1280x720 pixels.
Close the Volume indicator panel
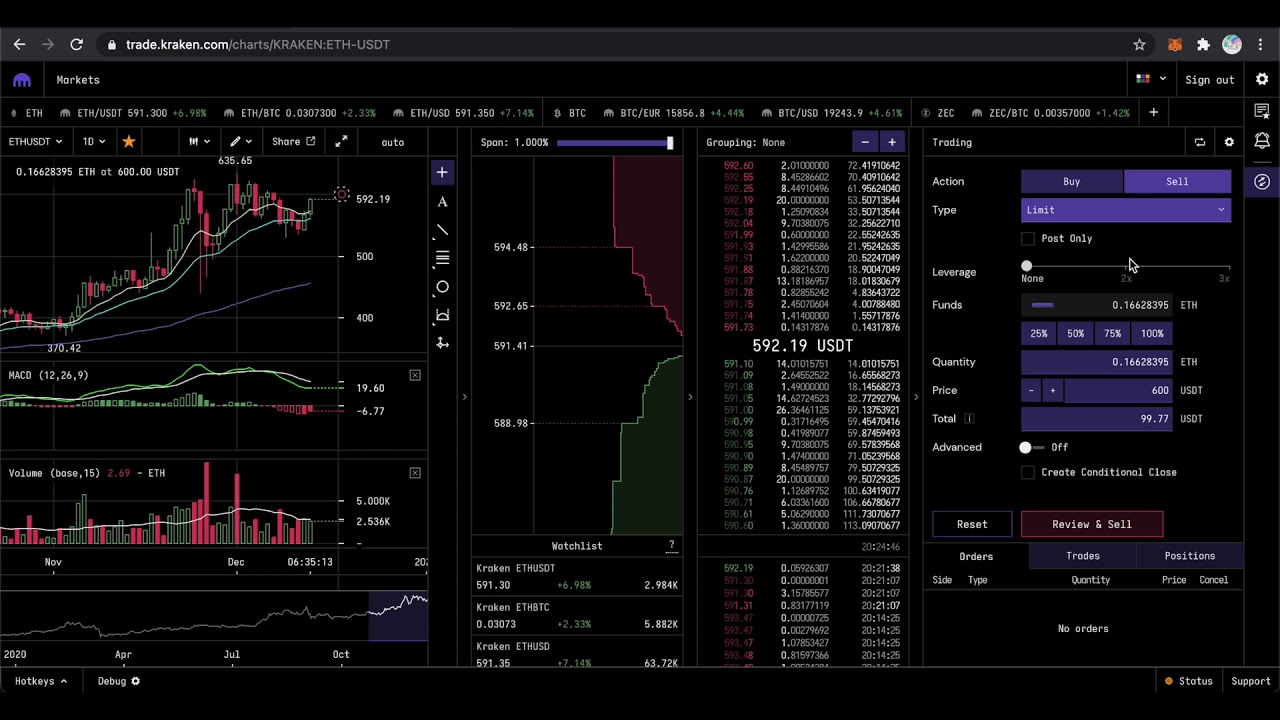[x=415, y=473]
